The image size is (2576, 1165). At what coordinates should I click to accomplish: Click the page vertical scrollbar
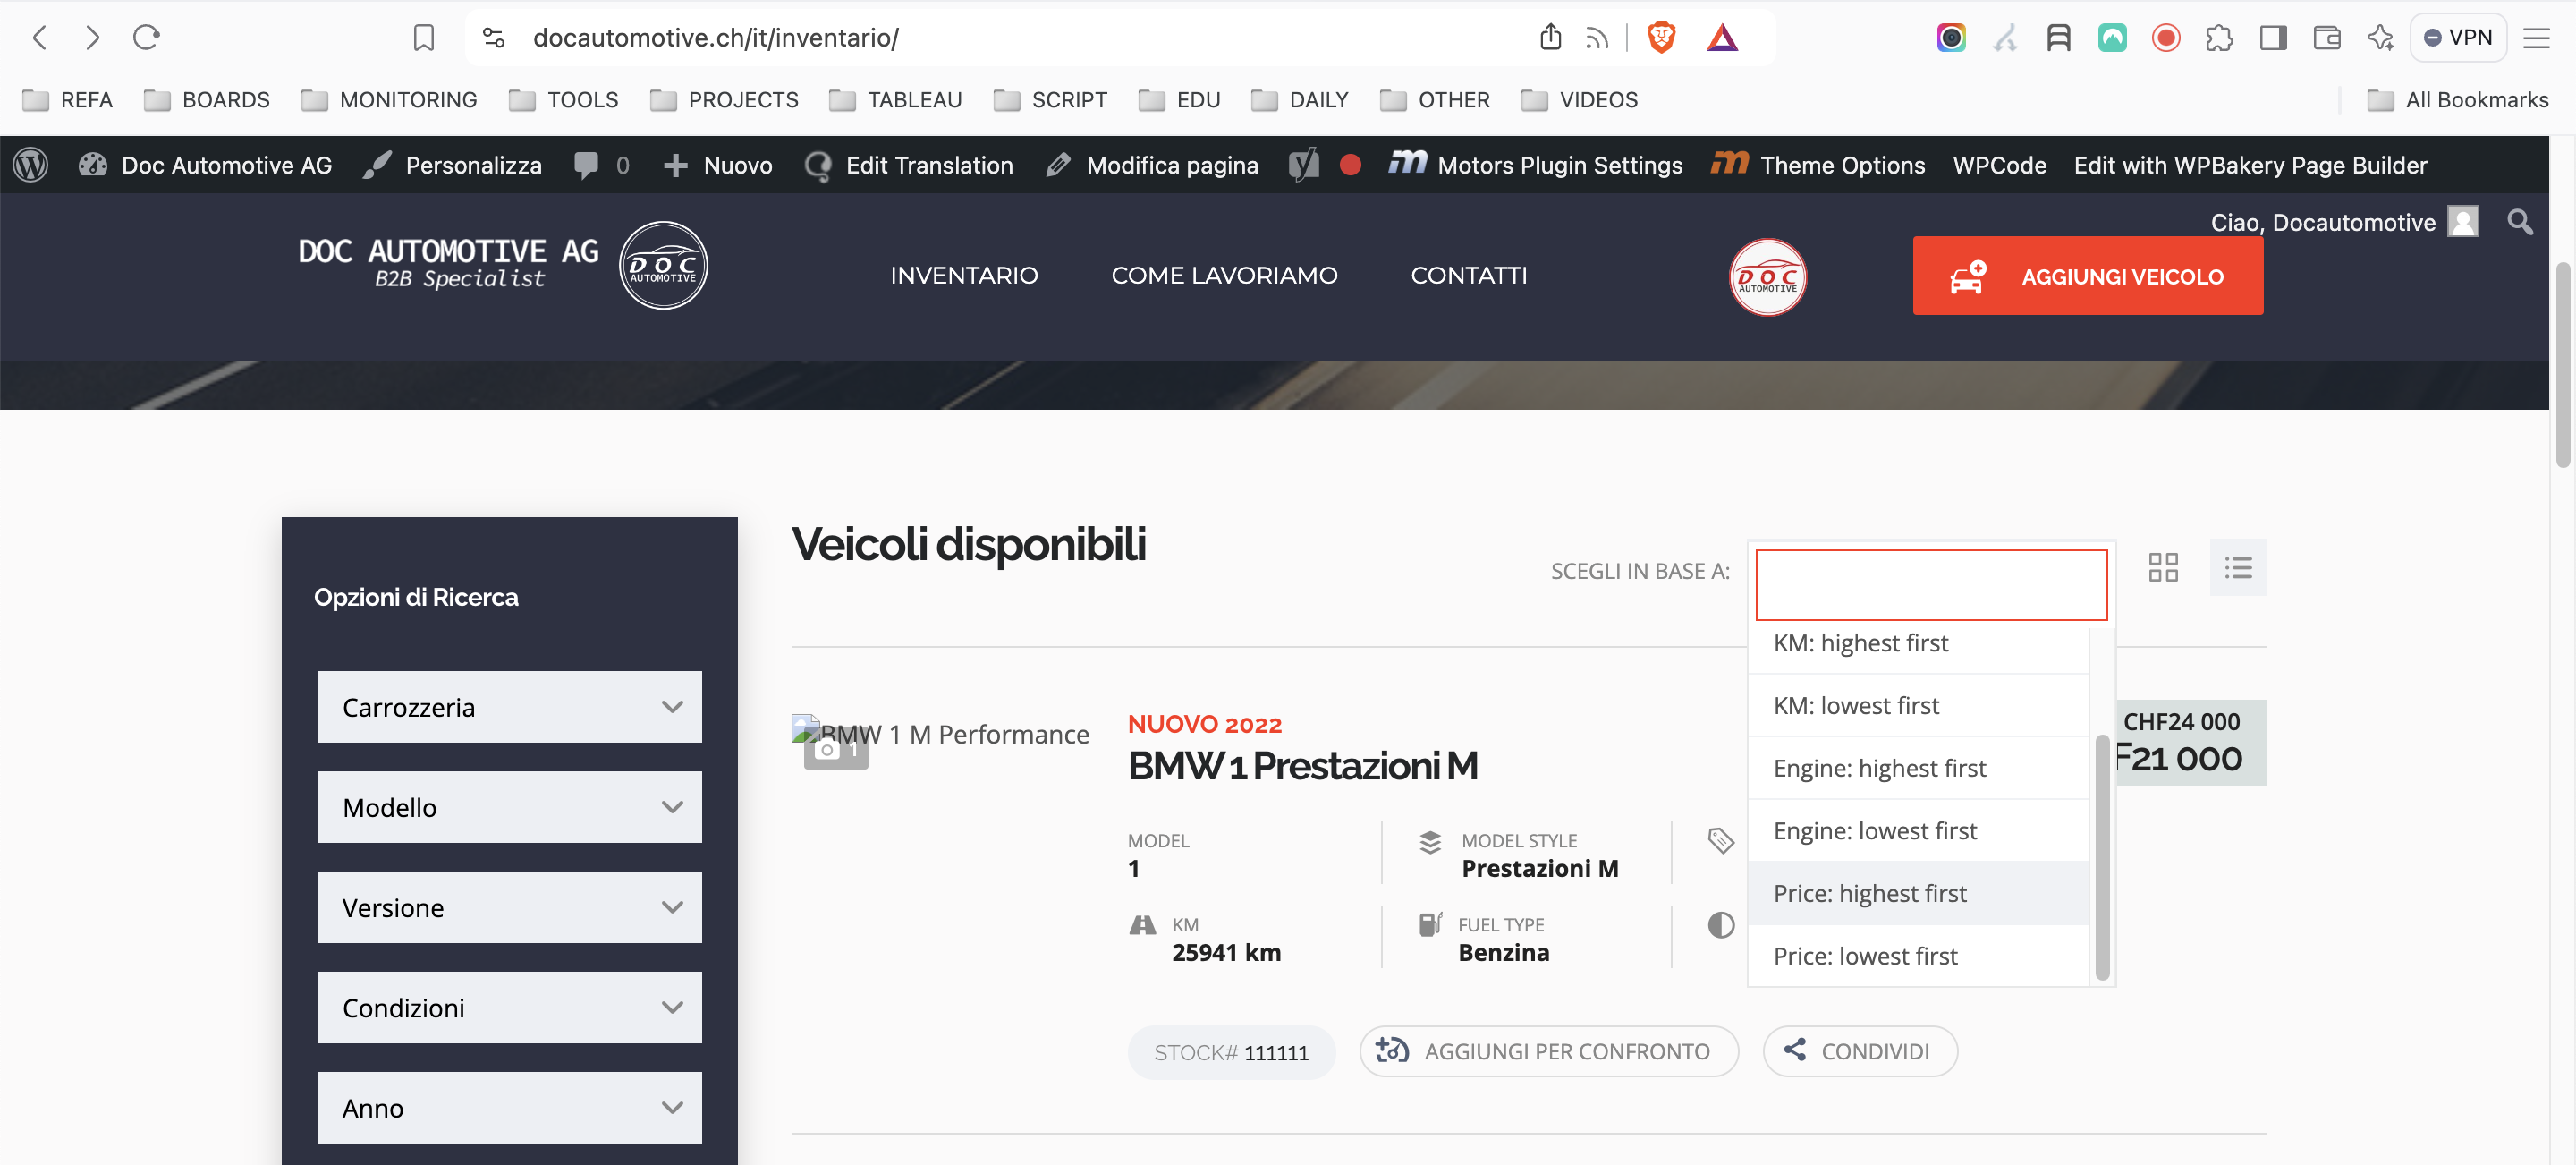2562,365
